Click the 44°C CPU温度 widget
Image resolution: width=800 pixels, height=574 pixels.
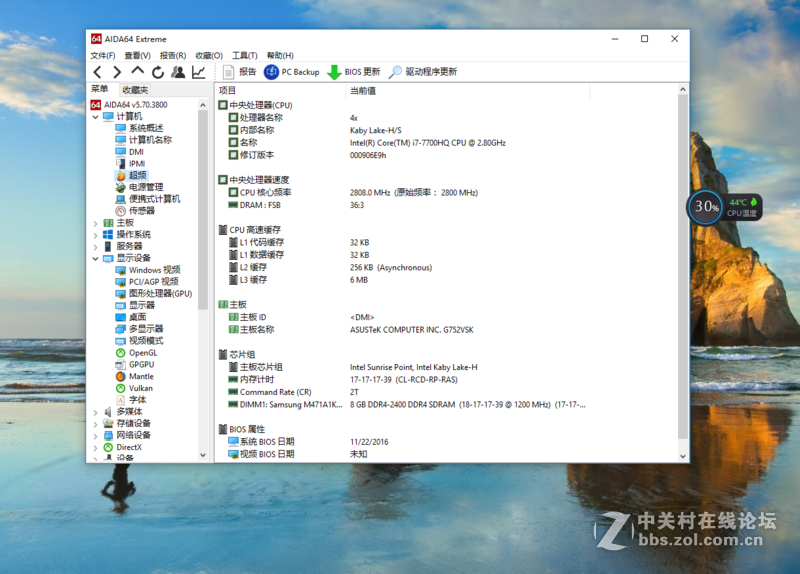click(x=742, y=207)
